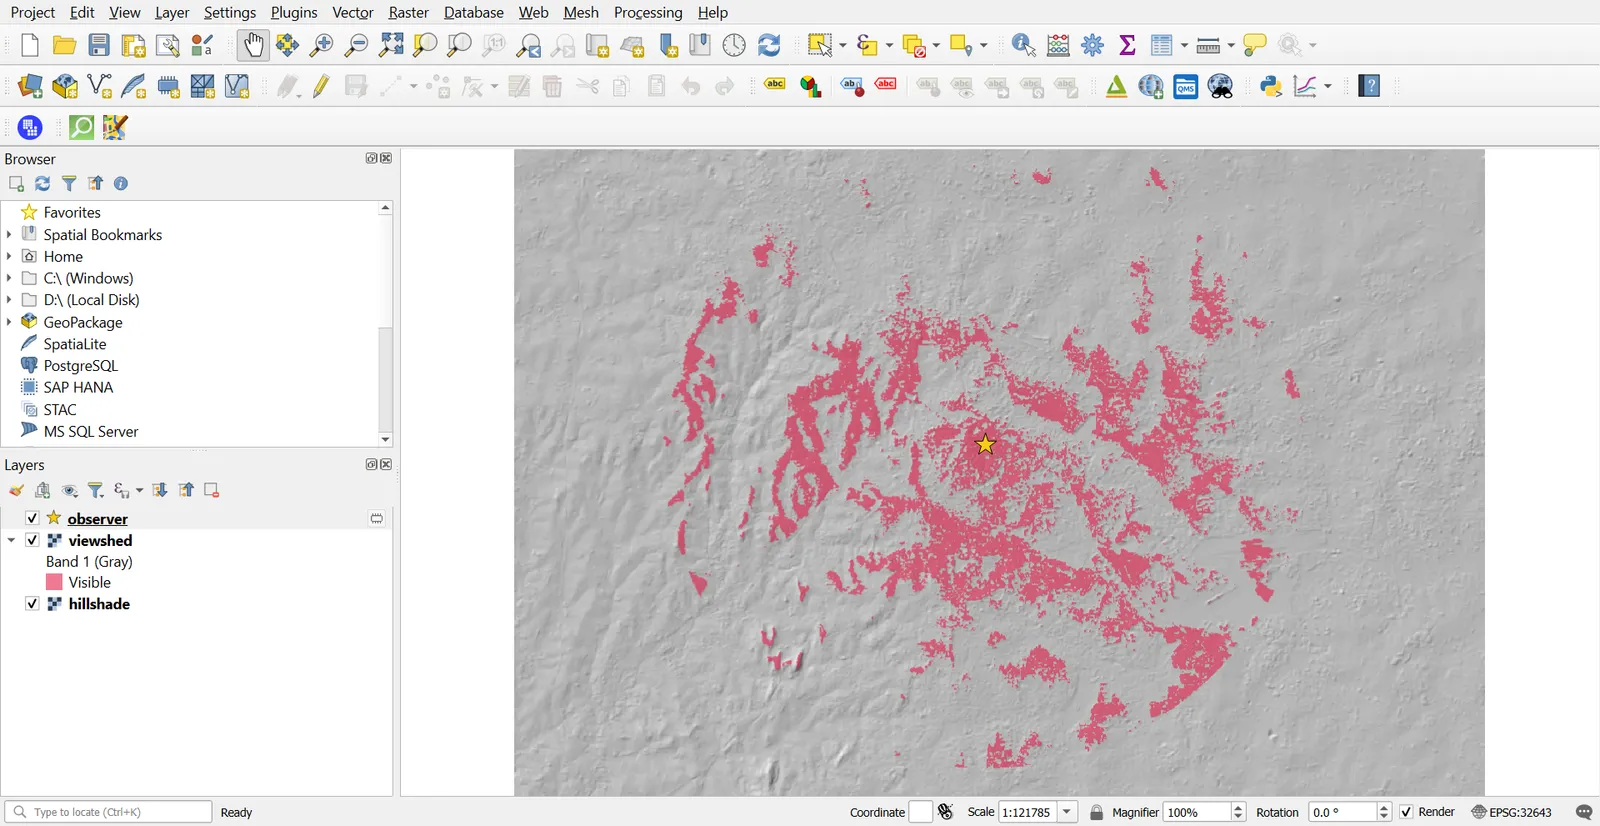
Task: Click the Identify Features tool
Action: 1024,45
